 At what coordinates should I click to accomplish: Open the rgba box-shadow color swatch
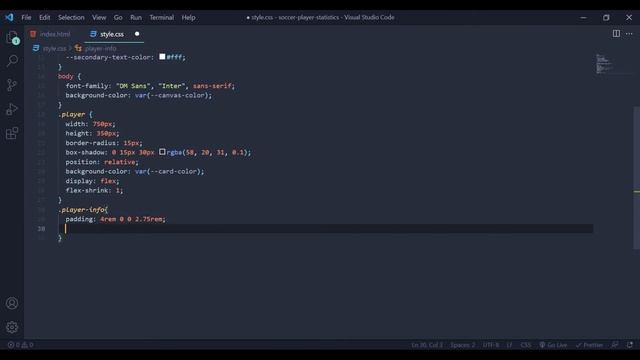pos(162,152)
